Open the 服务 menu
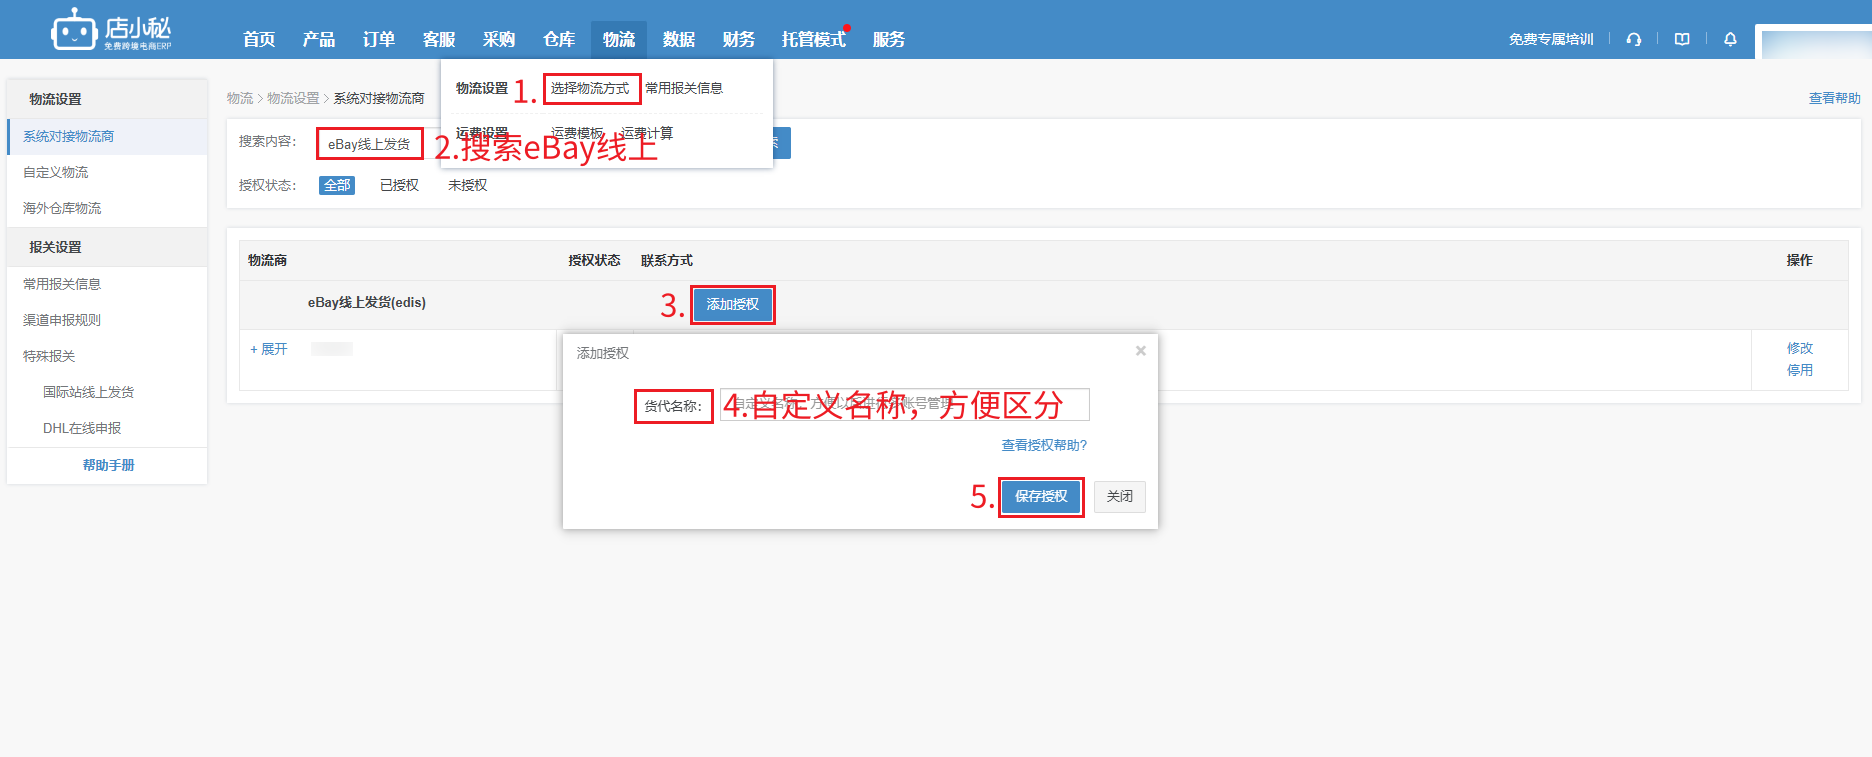This screenshot has height=757, width=1872. pyautogui.click(x=889, y=39)
